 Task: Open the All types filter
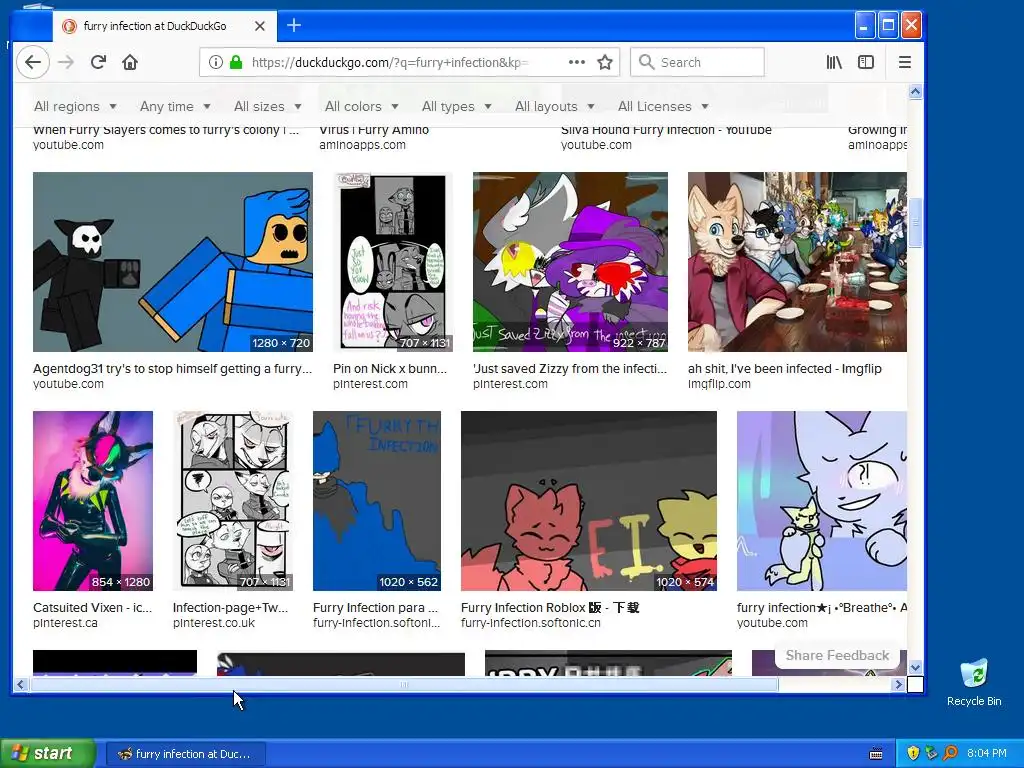tap(456, 106)
